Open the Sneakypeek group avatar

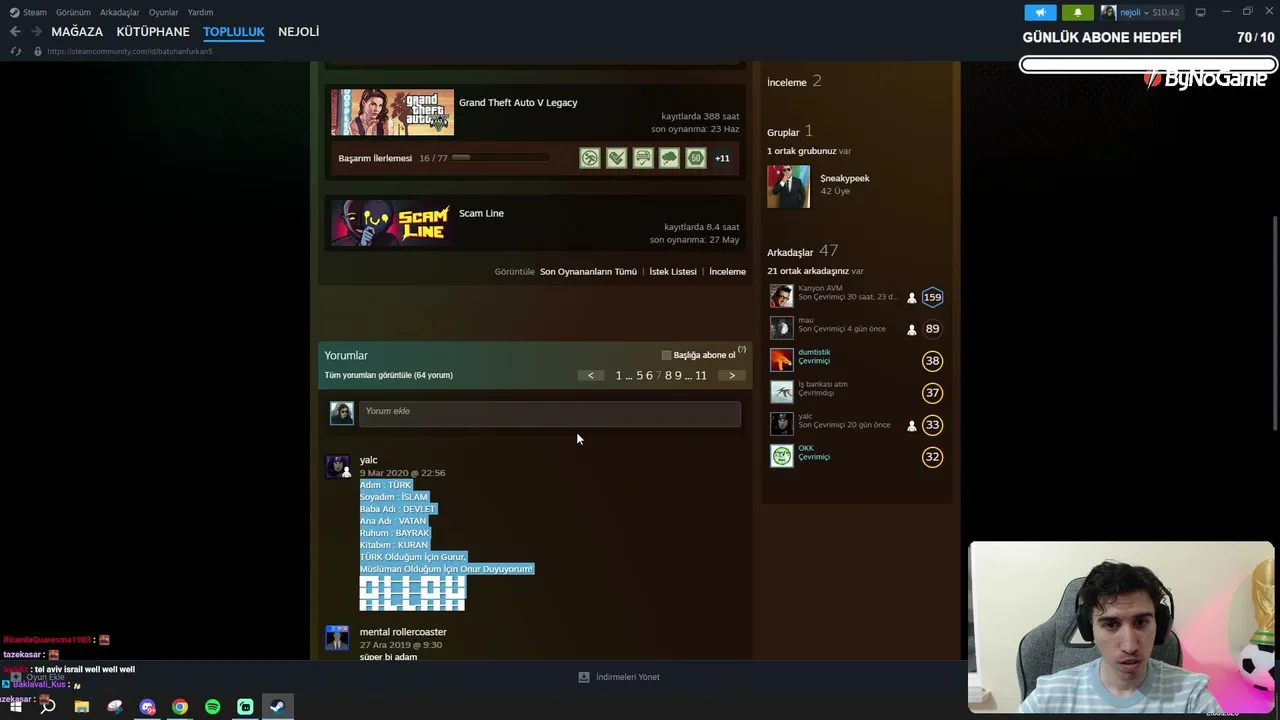coord(788,187)
